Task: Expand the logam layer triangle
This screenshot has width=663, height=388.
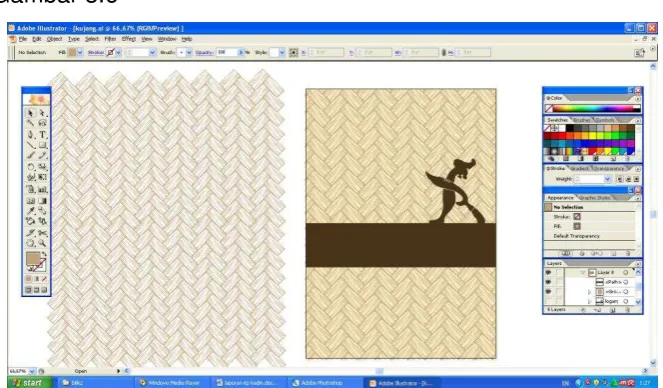Action: (589, 301)
